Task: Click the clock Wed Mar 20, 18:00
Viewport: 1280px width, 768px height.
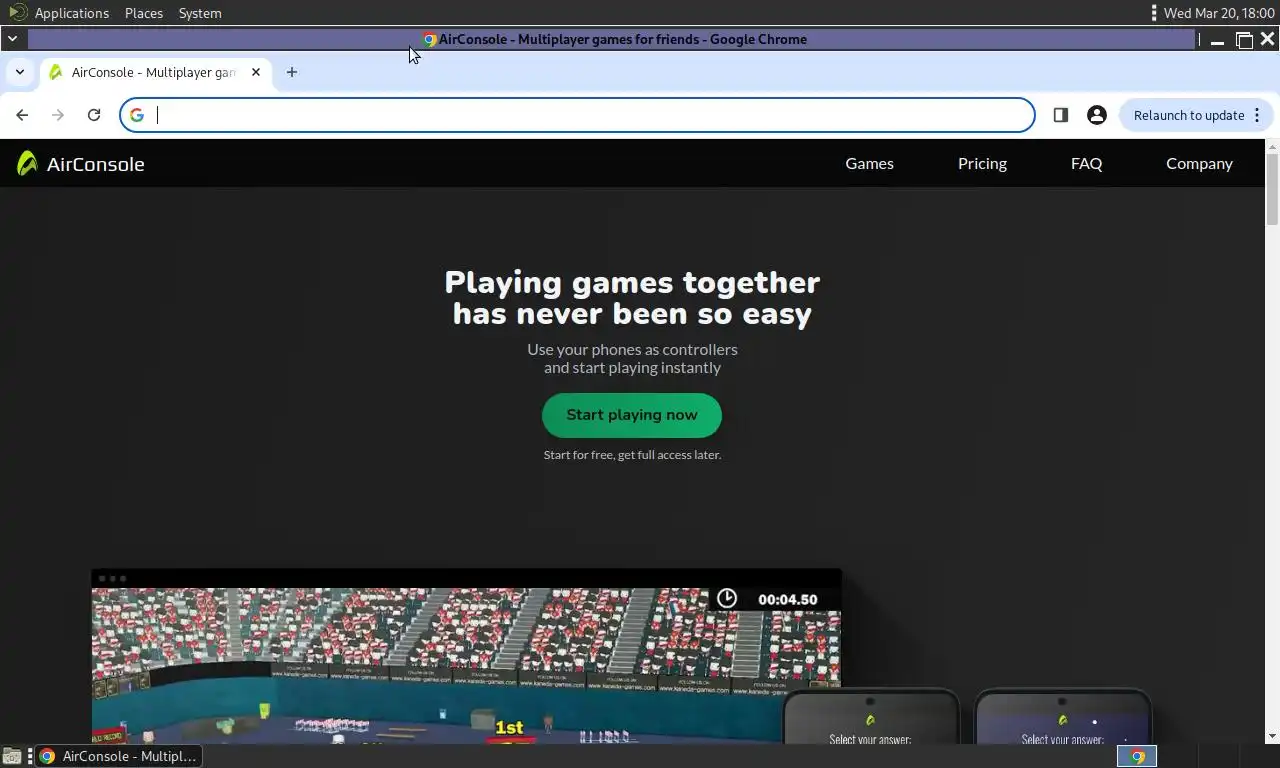Action: coord(1219,13)
